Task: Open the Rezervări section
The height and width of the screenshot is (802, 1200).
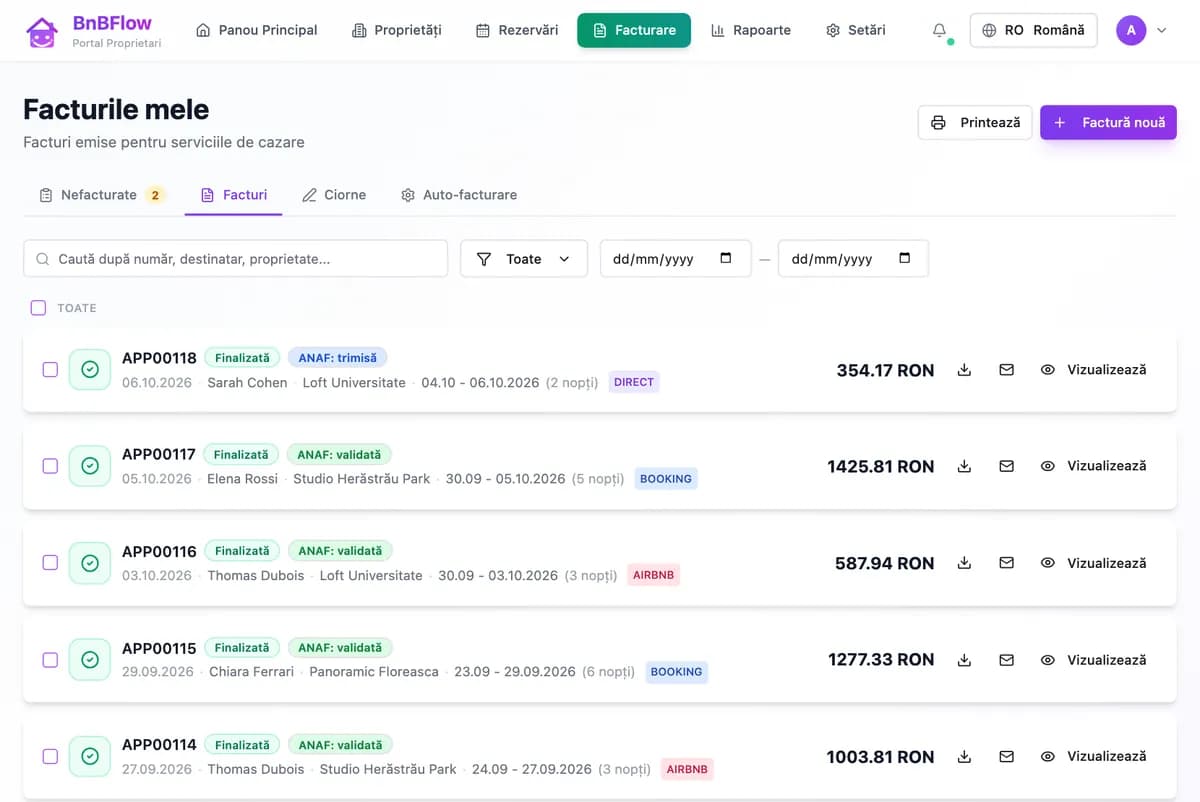Action: (x=517, y=30)
